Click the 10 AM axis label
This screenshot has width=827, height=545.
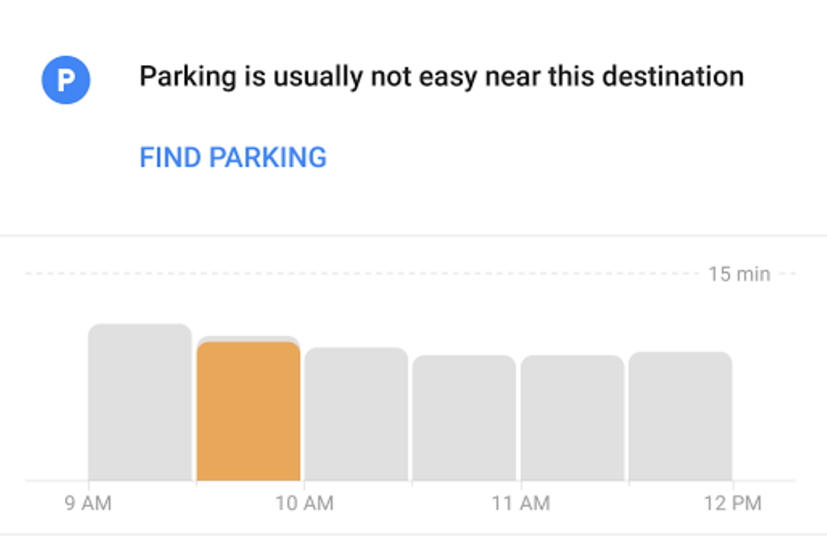pyautogui.click(x=304, y=503)
